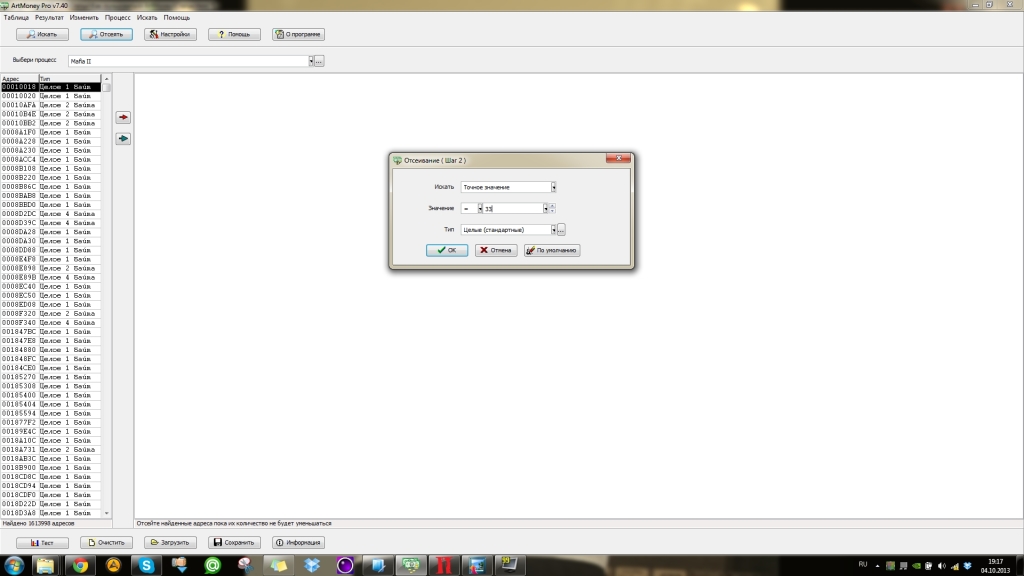Click the teal arrow transfer-all icon
The image size is (1024, 576).
[123, 138]
